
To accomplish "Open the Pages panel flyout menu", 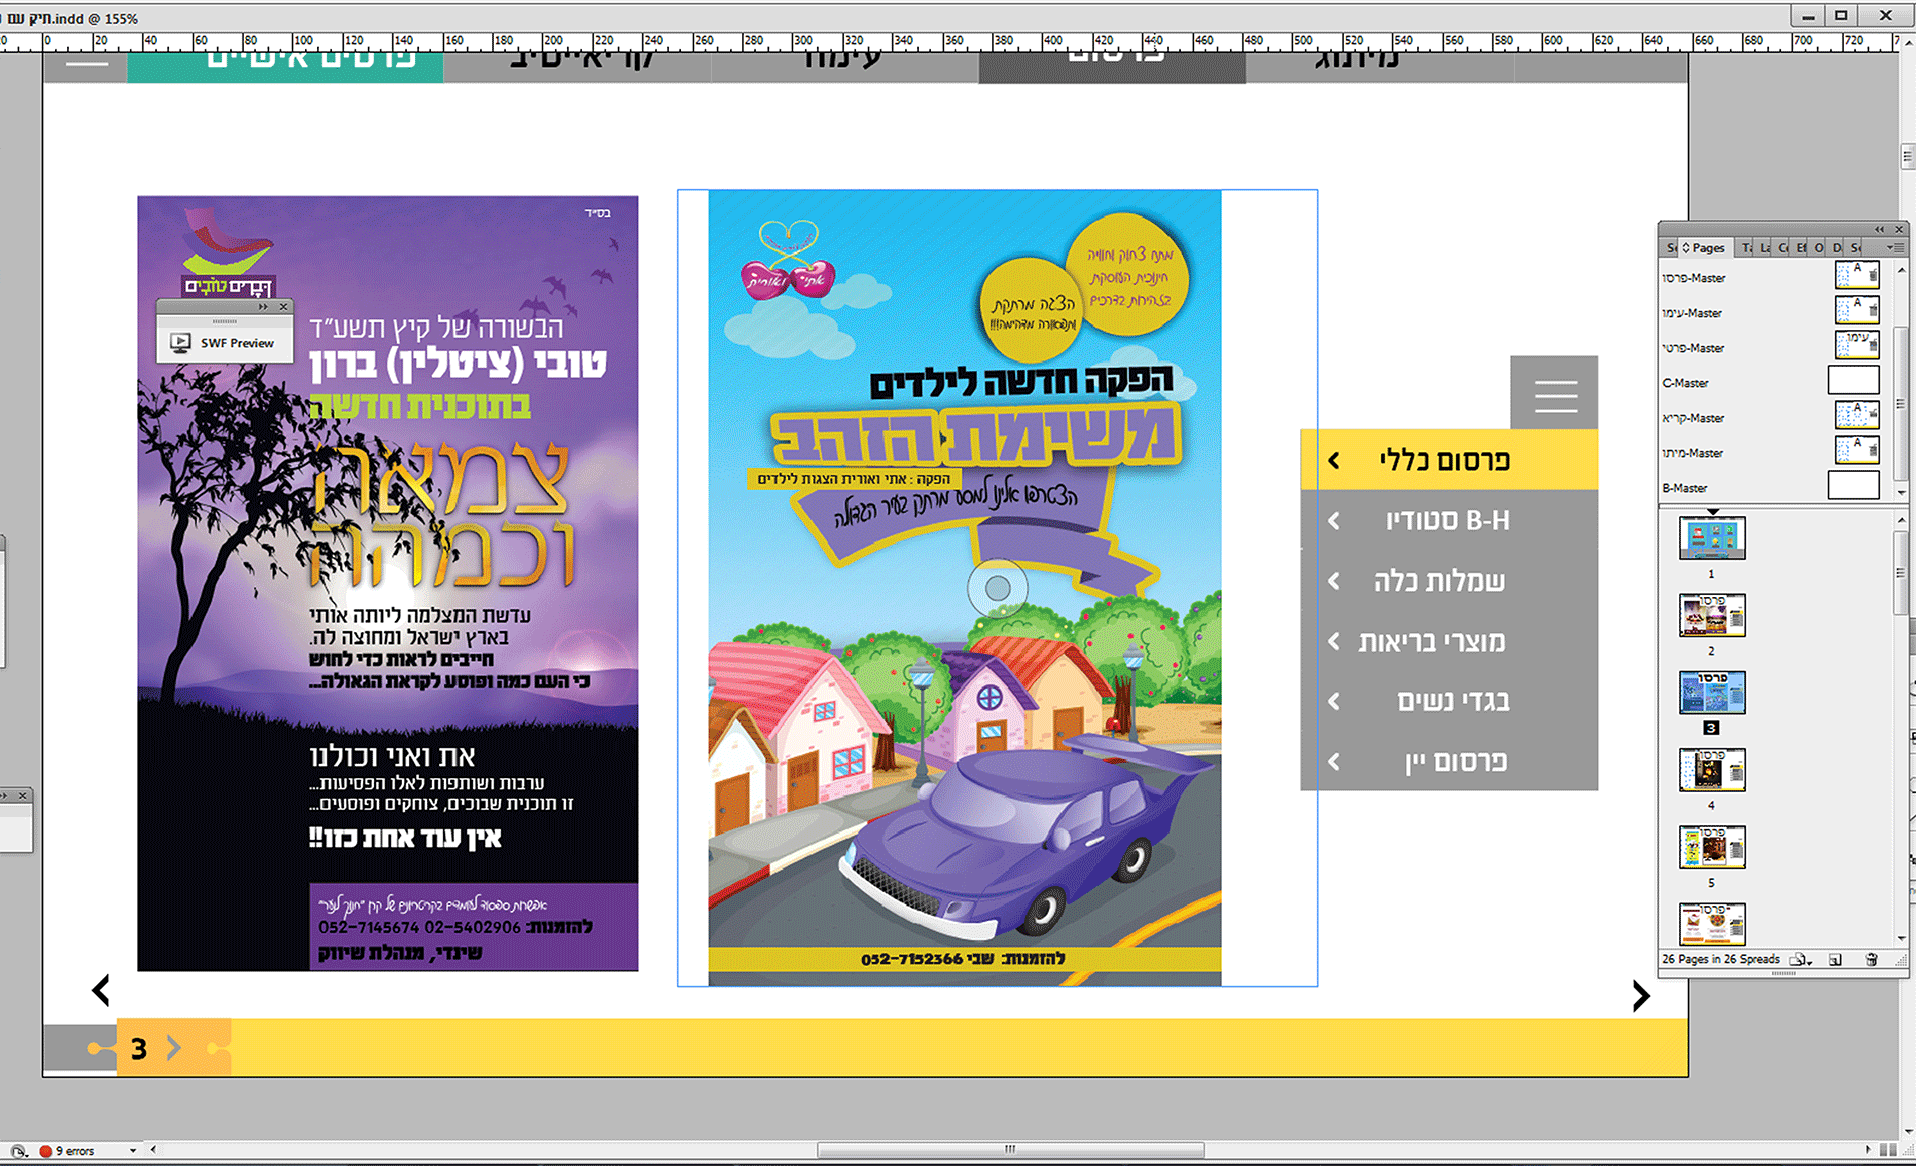I will point(1893,247).
